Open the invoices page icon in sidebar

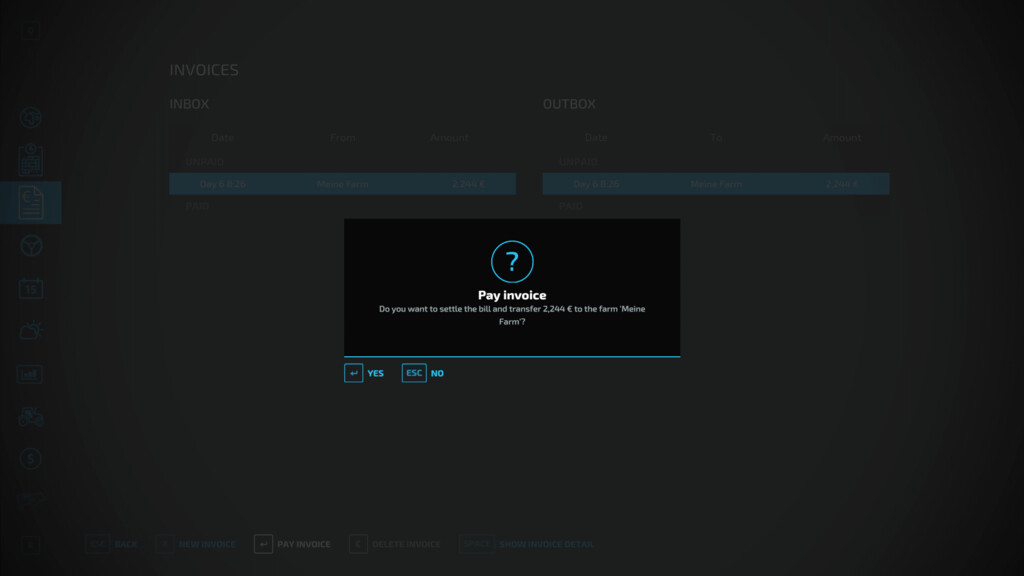[x=31, y=202]
